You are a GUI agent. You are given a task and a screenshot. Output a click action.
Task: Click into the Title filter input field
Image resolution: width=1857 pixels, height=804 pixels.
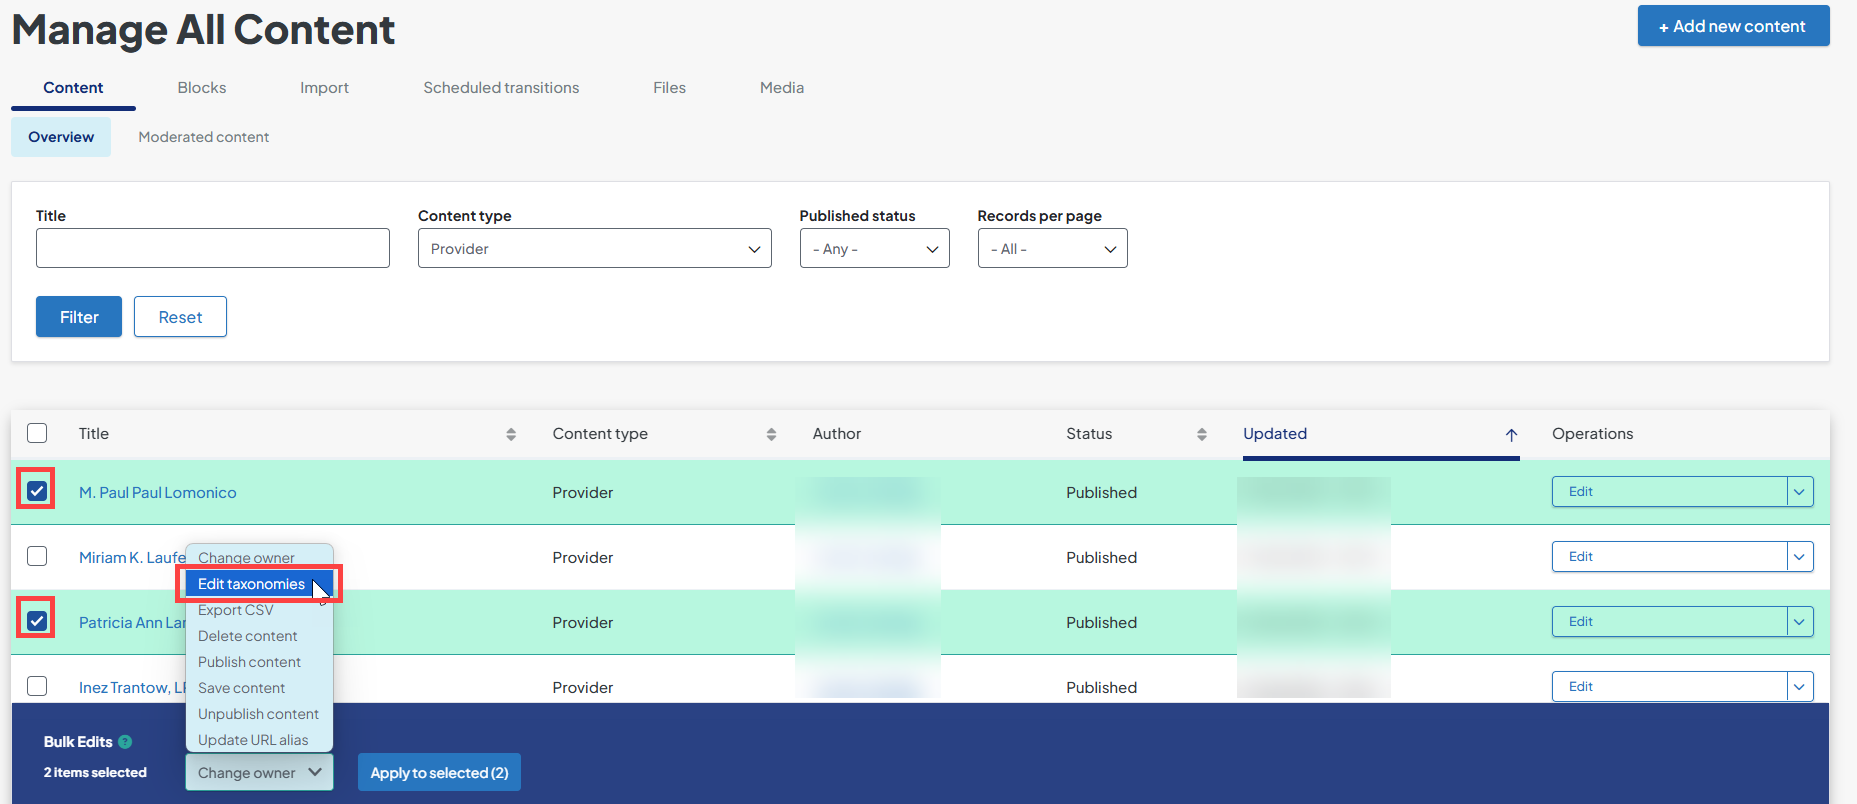pos(213,248)
